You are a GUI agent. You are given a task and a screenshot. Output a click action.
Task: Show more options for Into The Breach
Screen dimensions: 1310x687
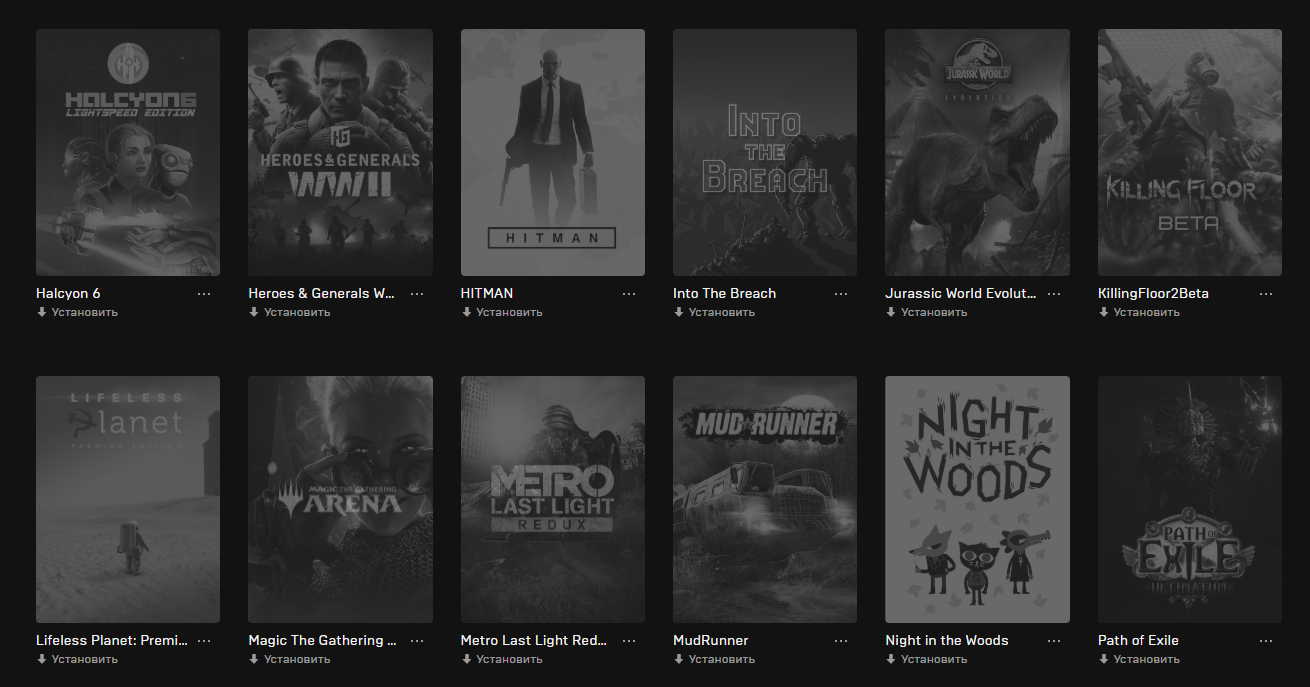841,294
